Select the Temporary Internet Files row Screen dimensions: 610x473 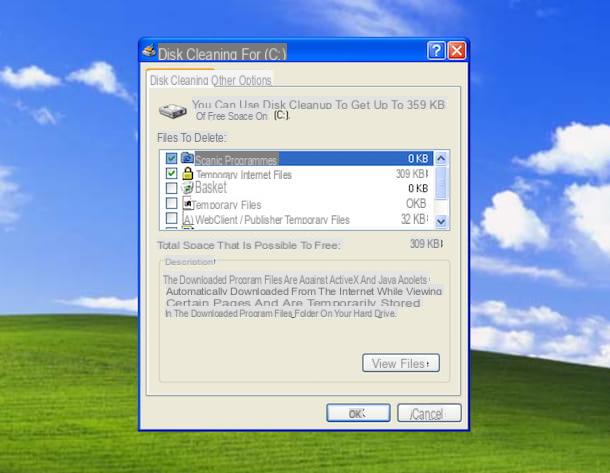[297, 173]
